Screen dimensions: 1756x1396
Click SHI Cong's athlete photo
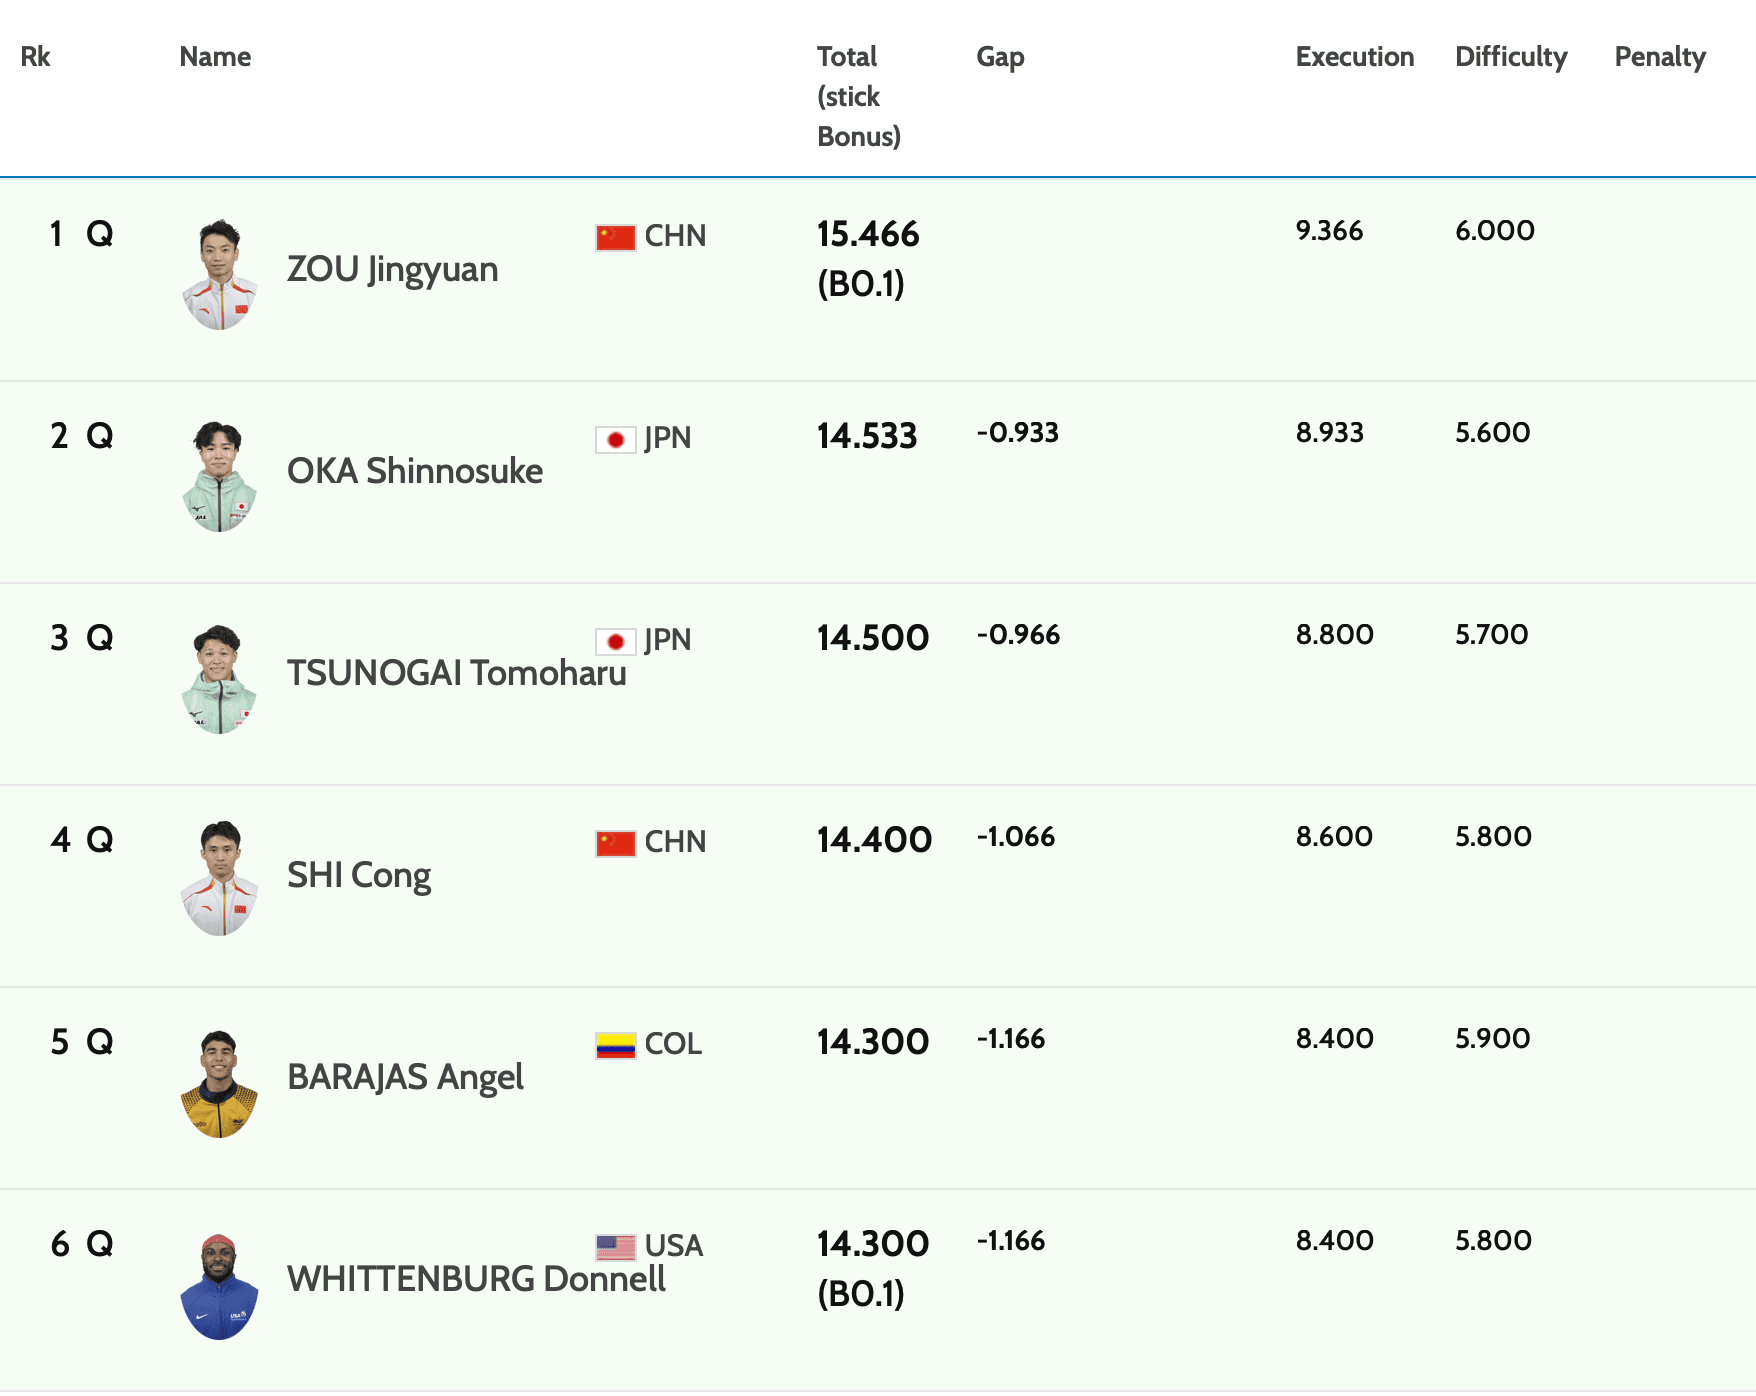pyautogui.click(x=220, y=878)
